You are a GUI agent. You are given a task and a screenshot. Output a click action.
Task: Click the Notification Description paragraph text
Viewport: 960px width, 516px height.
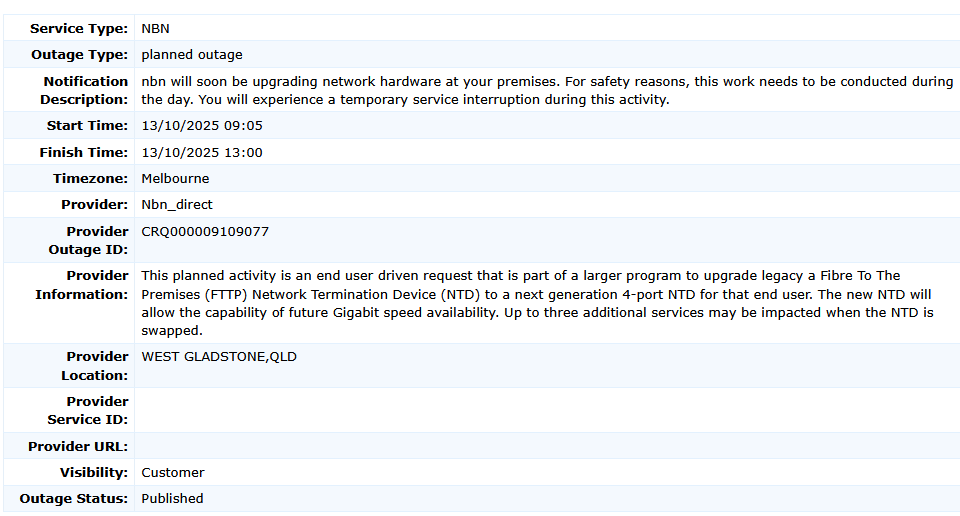coord(546,91)
